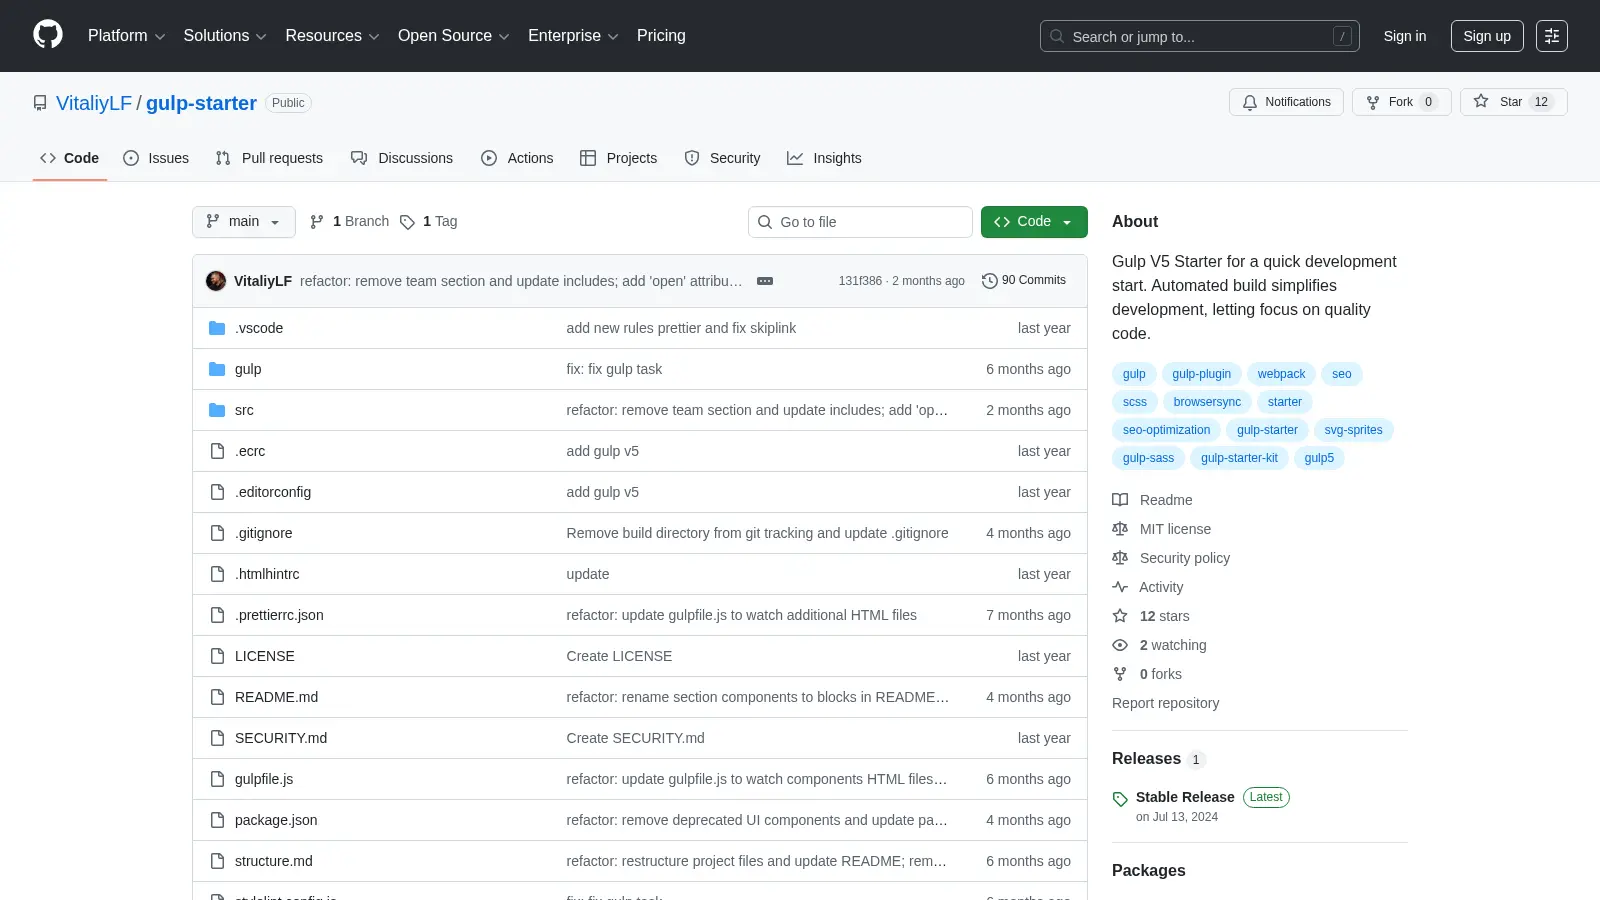Click the scale icon beside Security policy

(1120, 558)
